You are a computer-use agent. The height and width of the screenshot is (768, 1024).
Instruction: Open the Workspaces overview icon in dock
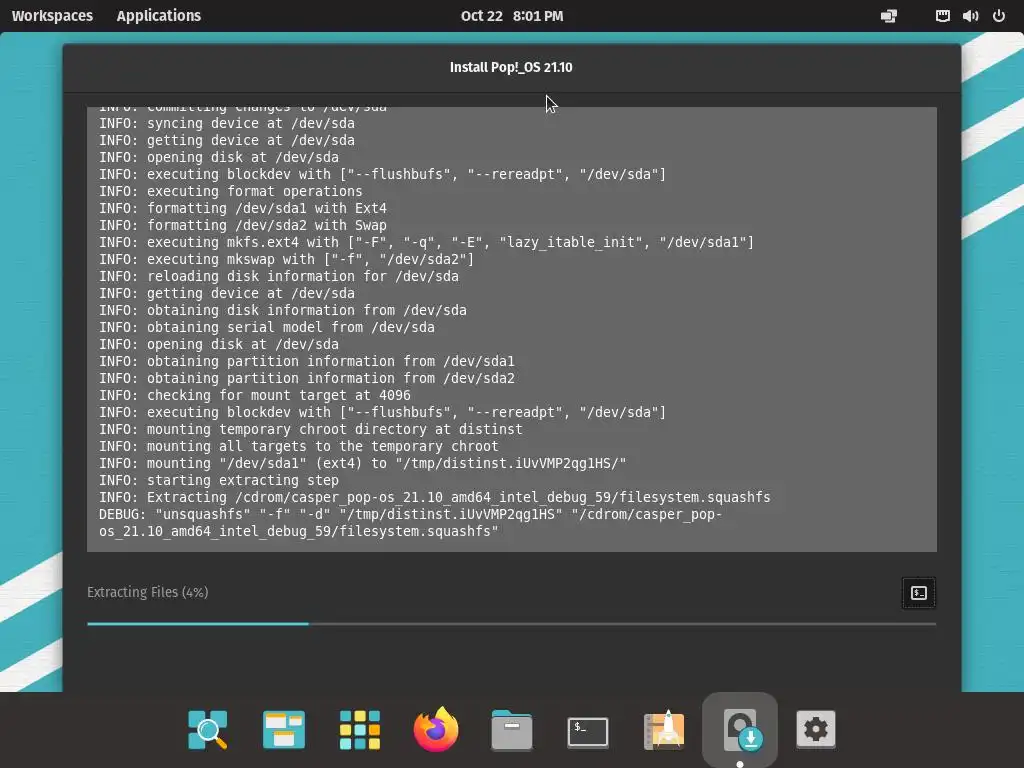[x=283, y=729]
